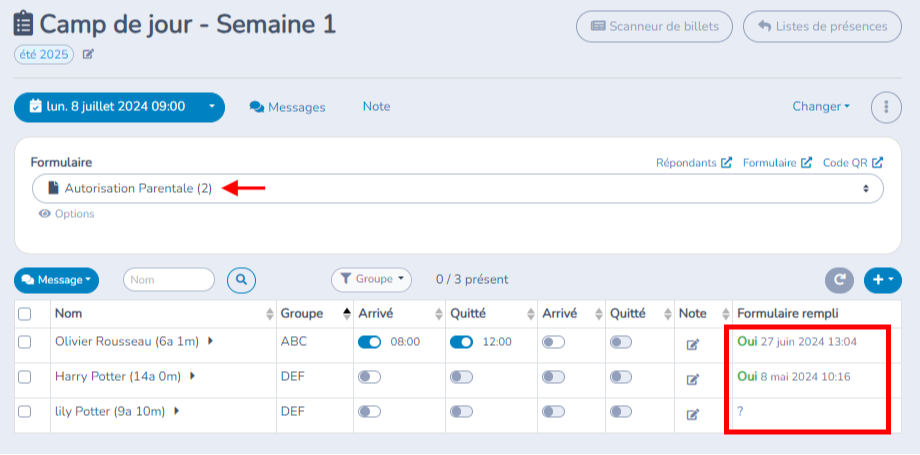
Task: Toggle Olivier Rousseau's second Arrivé switch
Action: (x=553, y=342)
